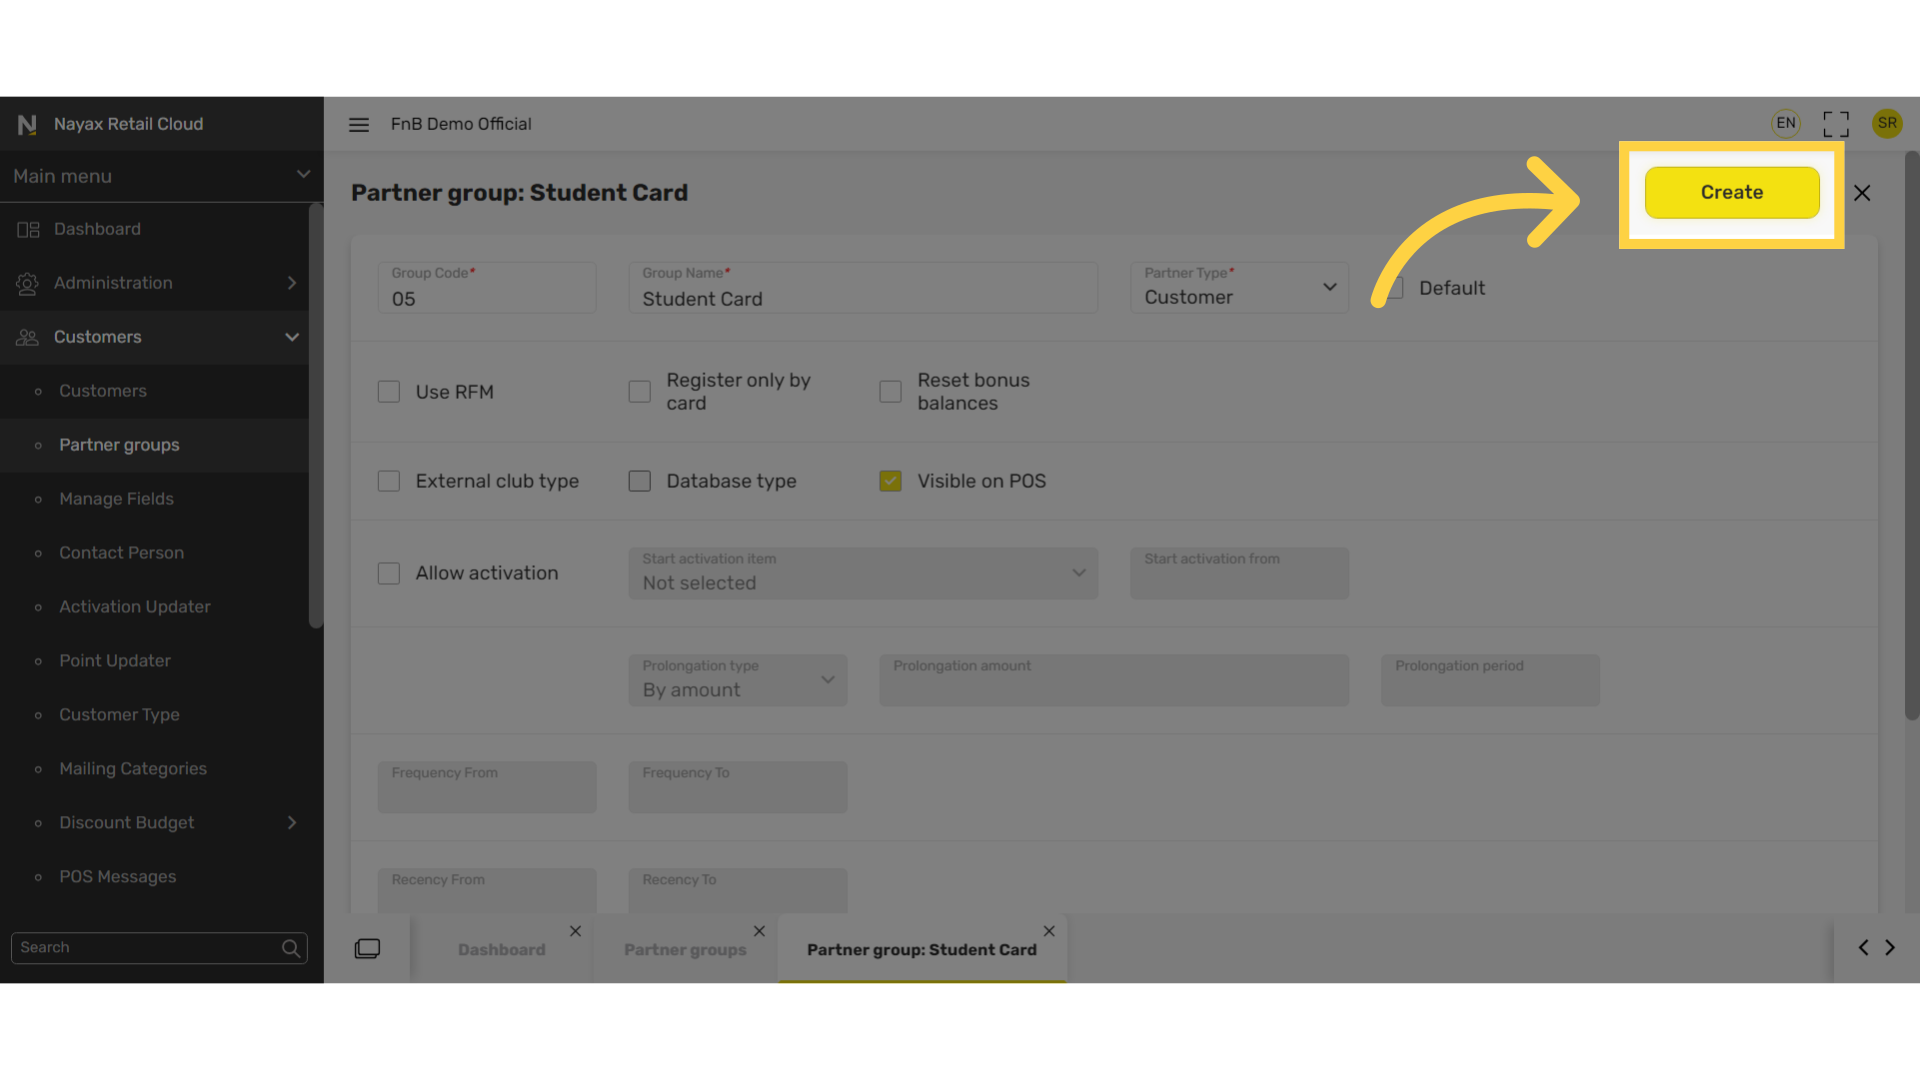This screenshot has width=1920, height=1080.
Task: Go to previous tab with left arrow
Action: tap(1863, 947)
